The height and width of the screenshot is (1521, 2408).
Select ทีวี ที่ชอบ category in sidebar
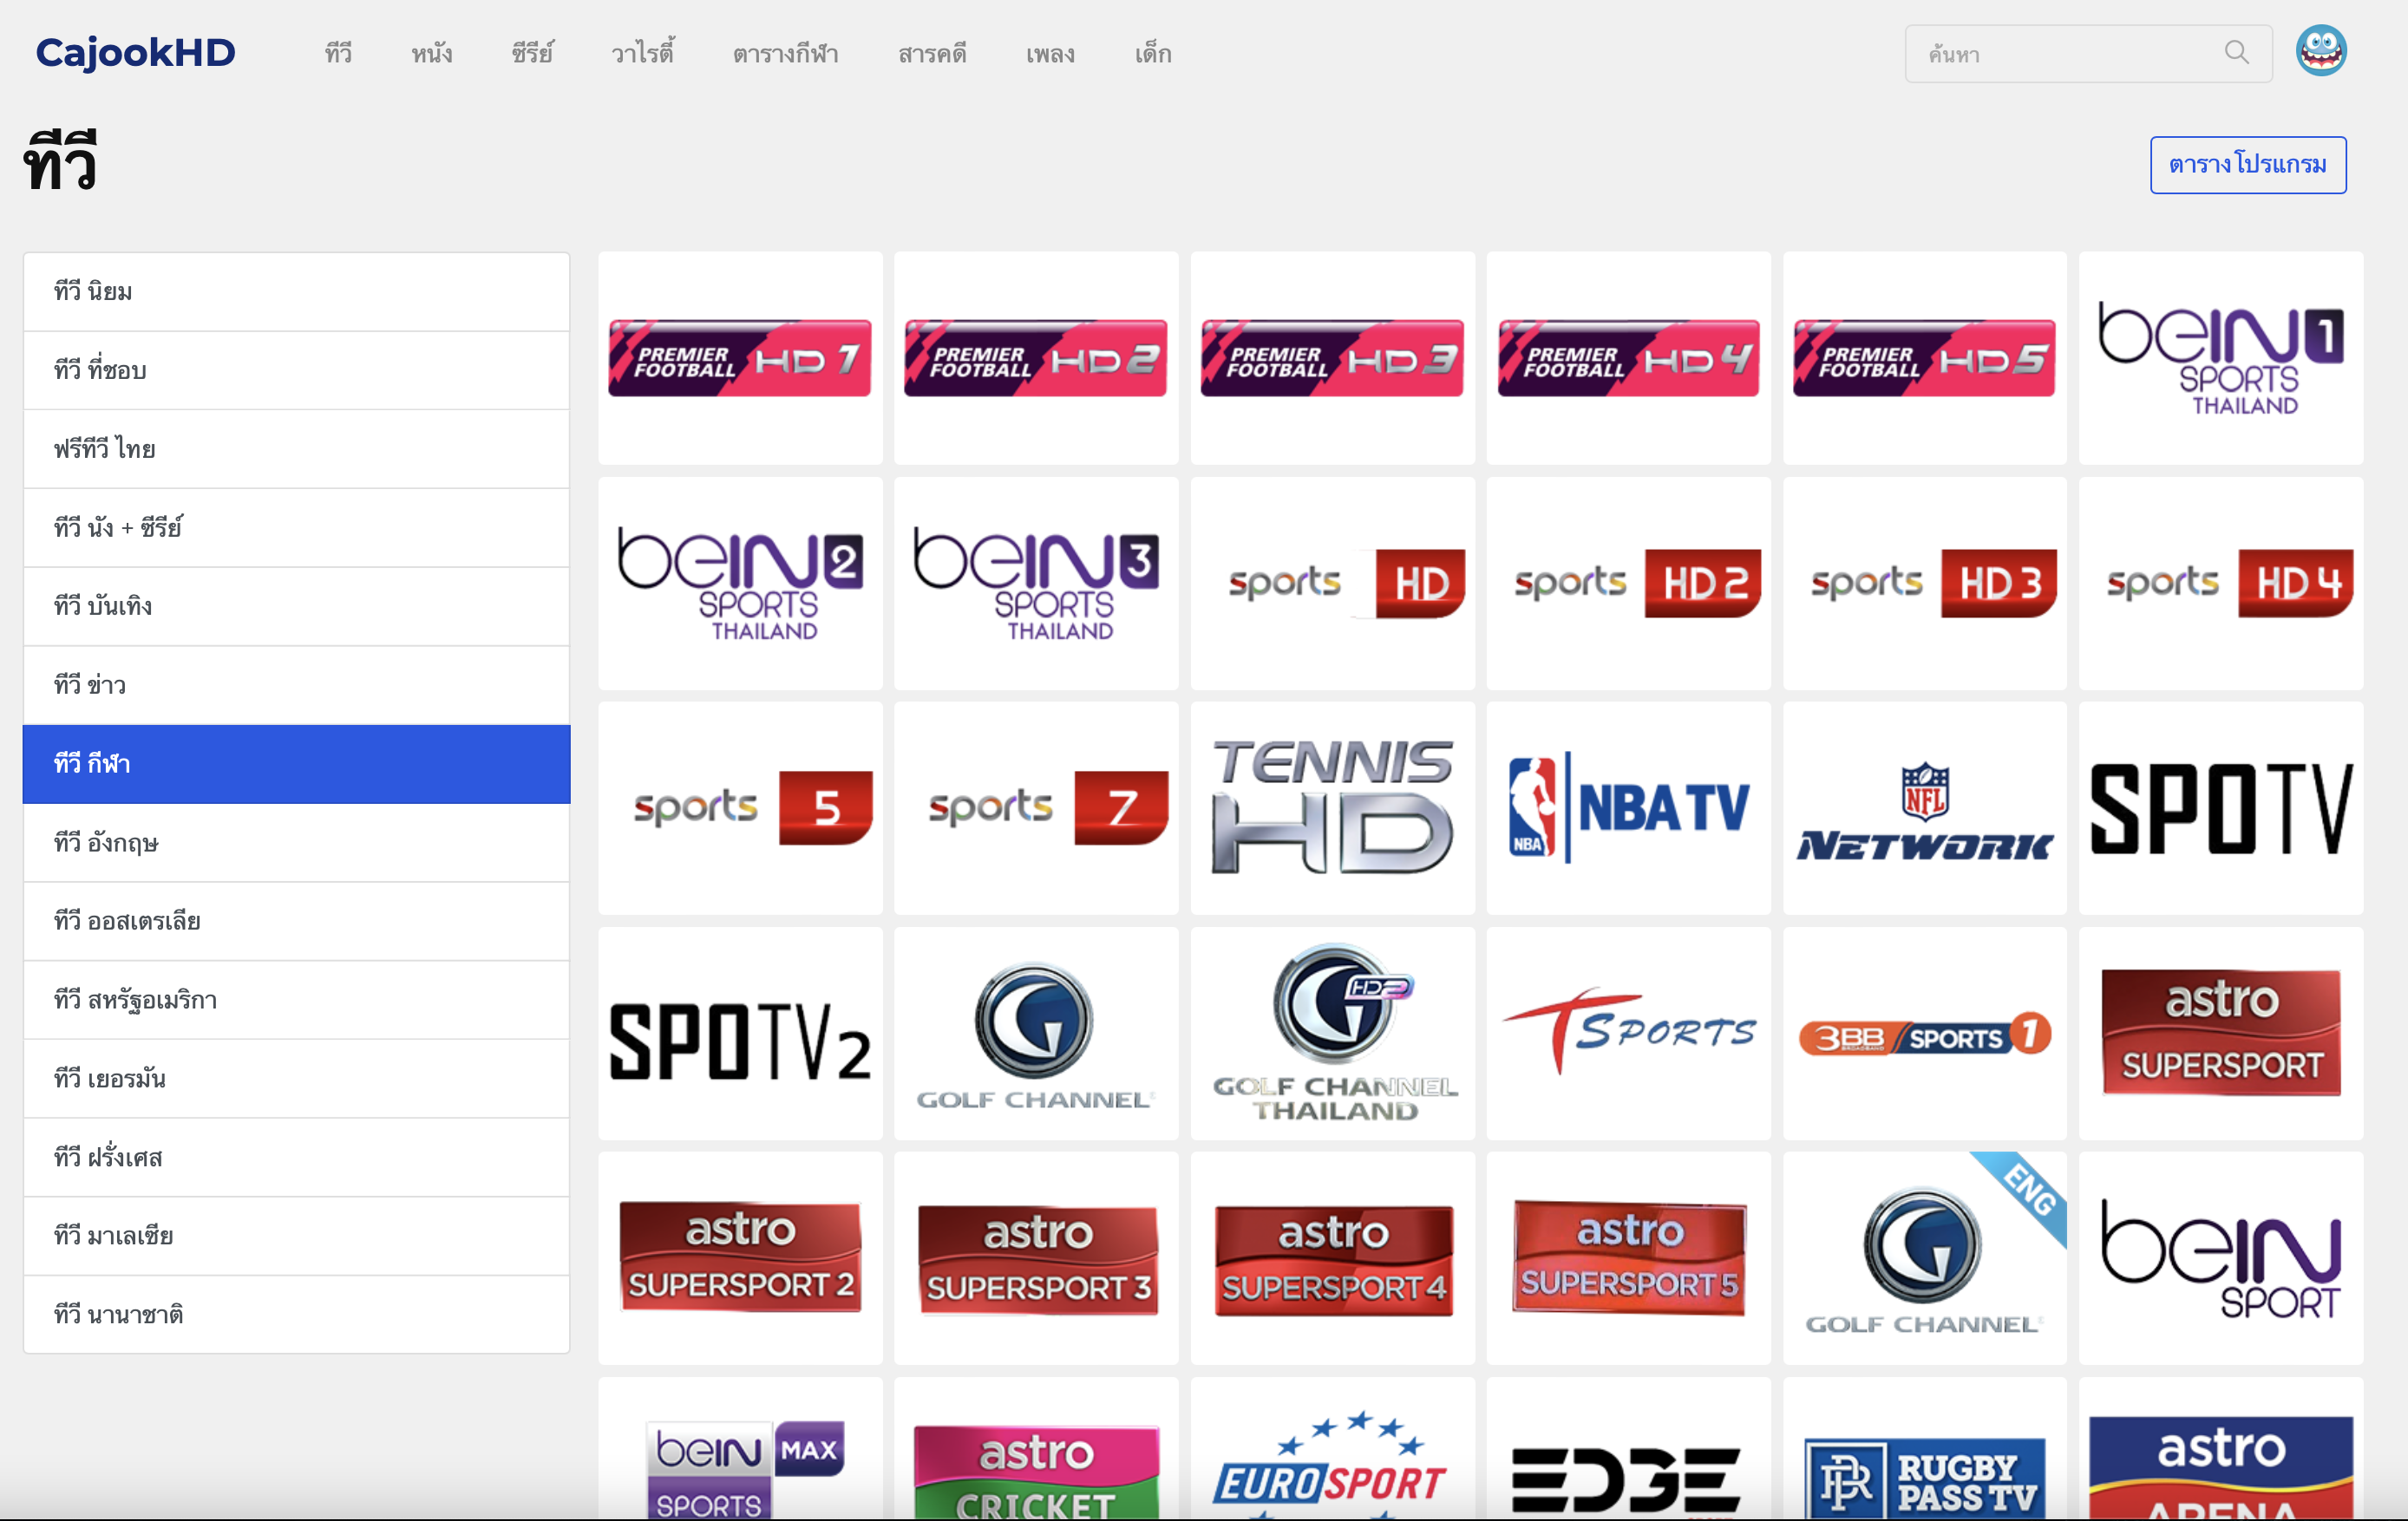[x=296, y=370]
